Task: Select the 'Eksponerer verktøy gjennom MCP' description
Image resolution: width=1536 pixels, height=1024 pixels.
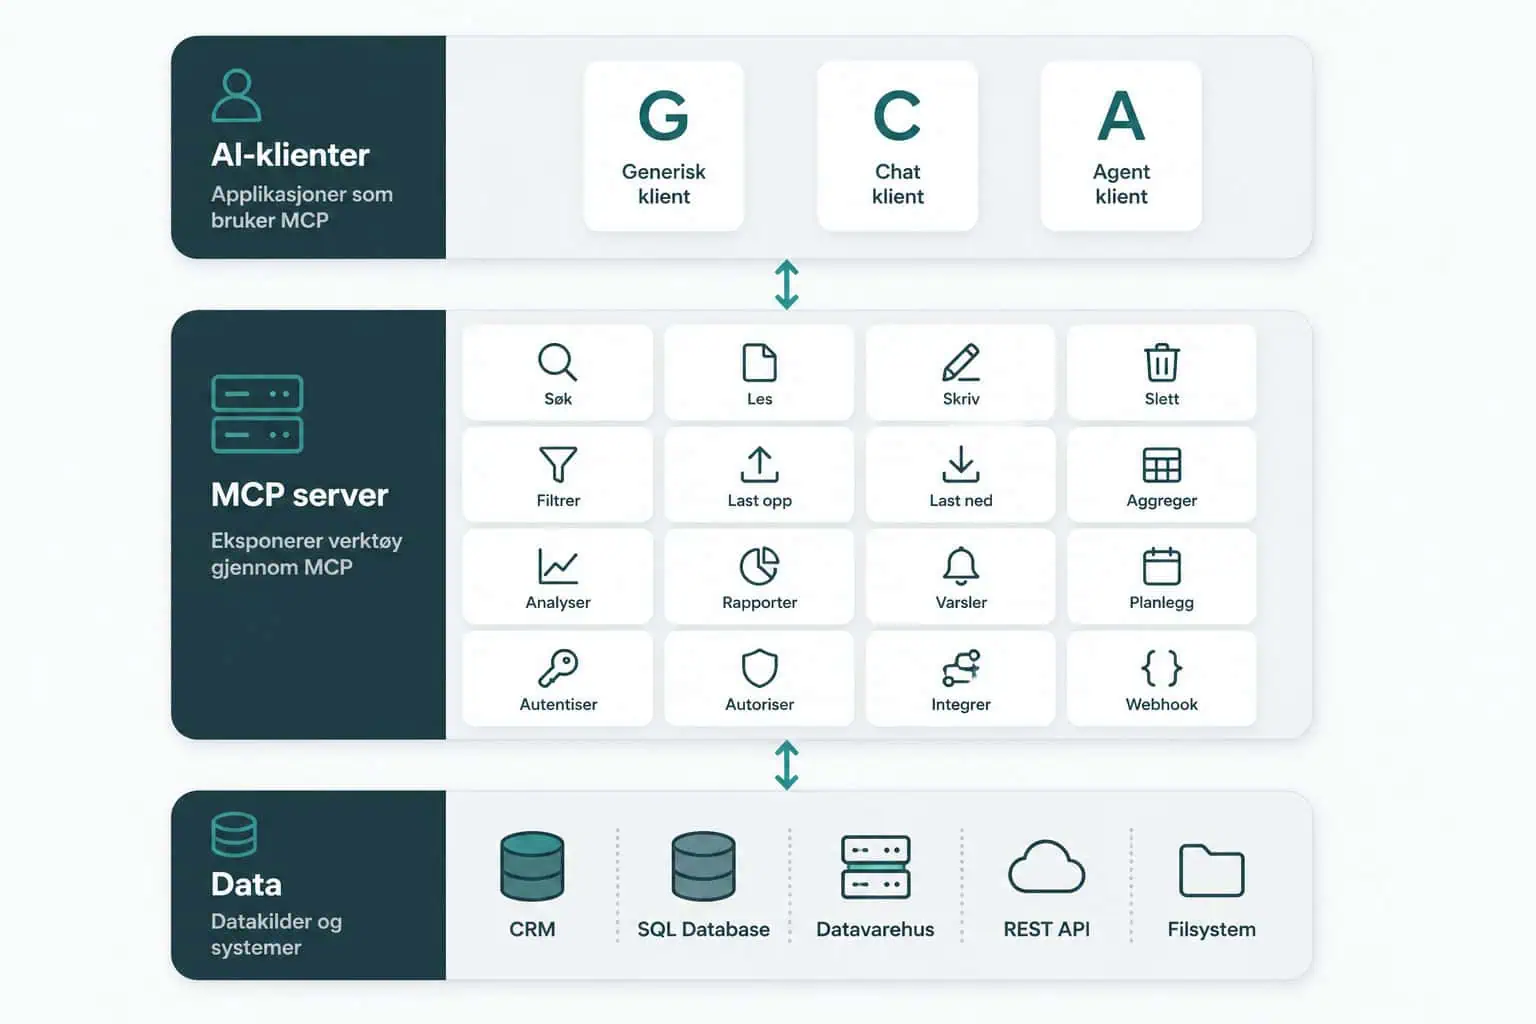Action: 306,554
